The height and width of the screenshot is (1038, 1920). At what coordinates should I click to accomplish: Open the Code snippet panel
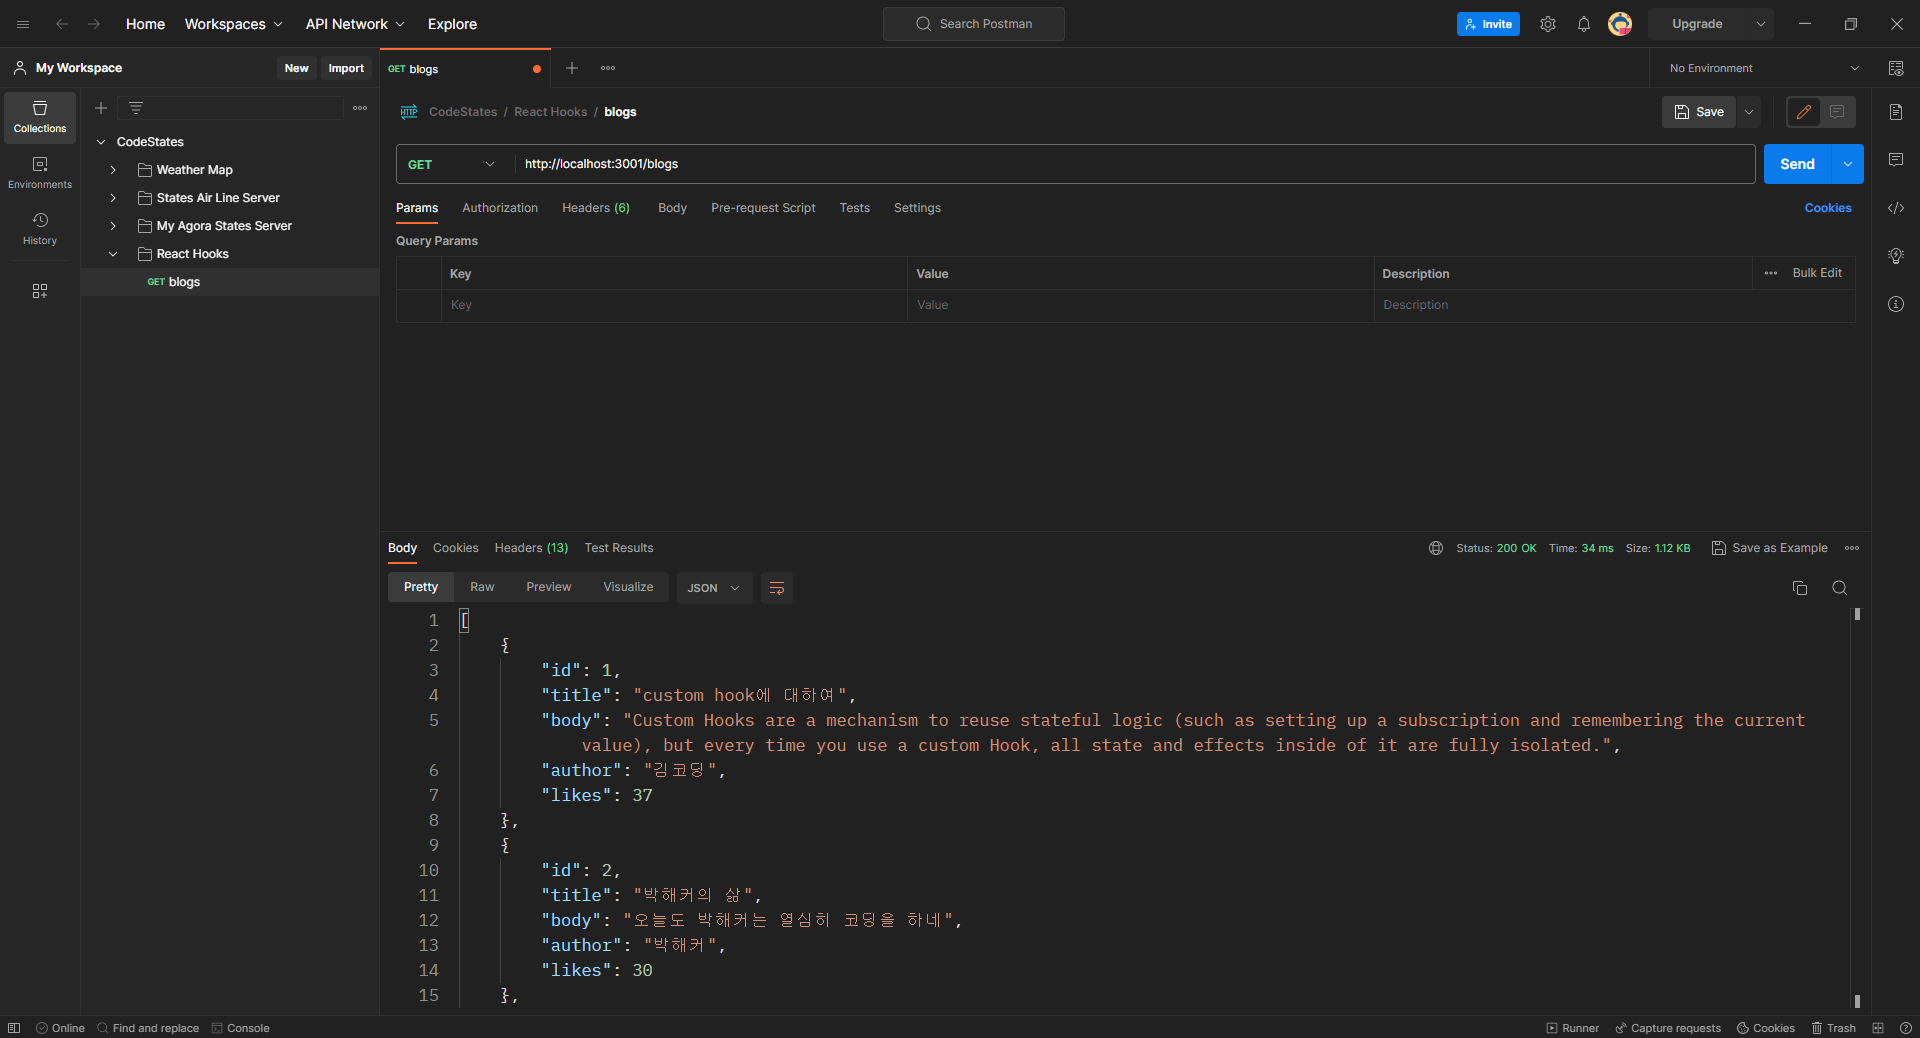1896,208
